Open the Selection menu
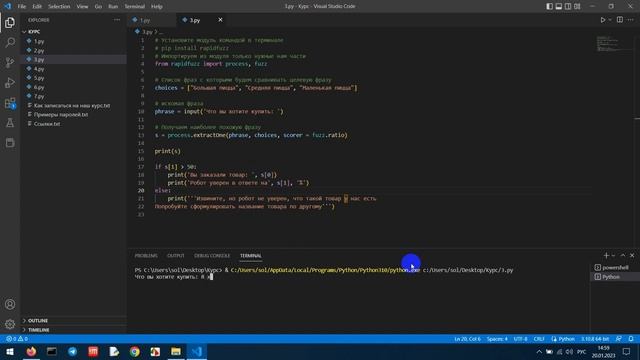Image resolution: width=640 pixels, height=360 pixels. (59, 6)
